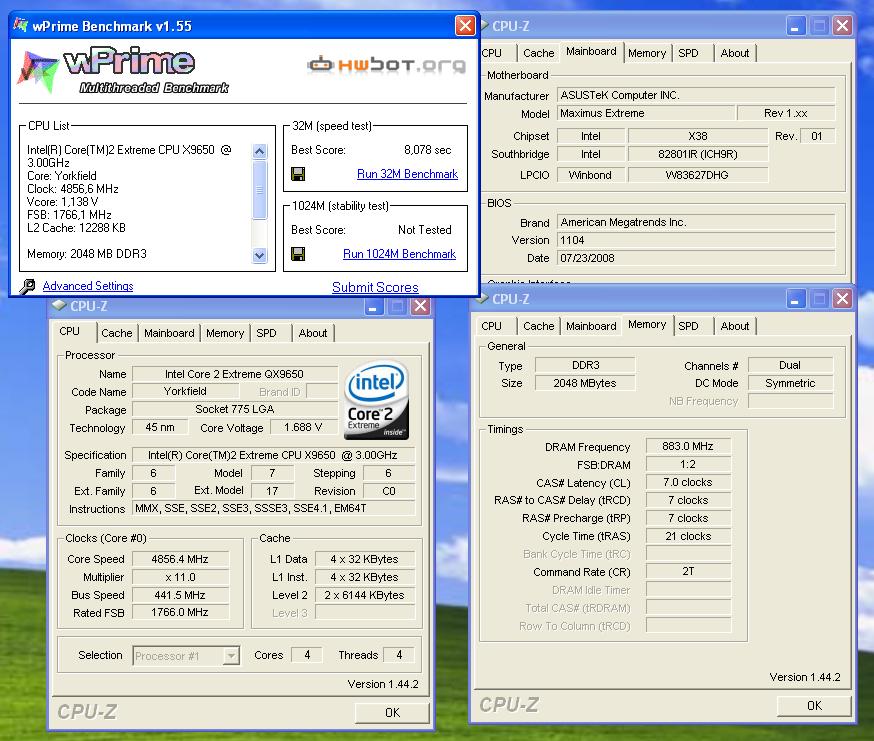Click motherboard Model field Maximus Extreme

coord(646,113)
